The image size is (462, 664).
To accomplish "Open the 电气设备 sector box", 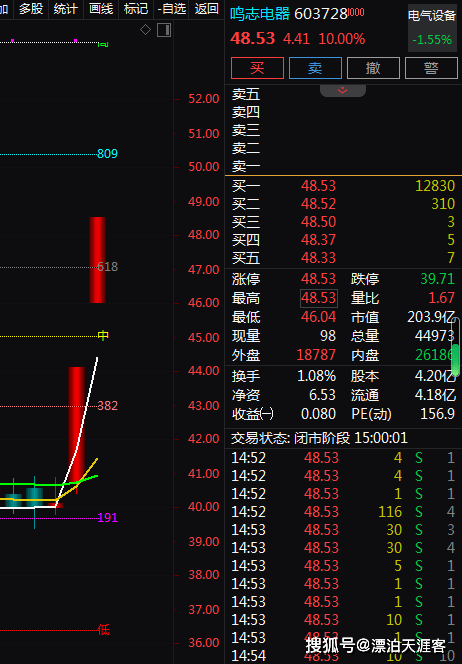I will [x=432, y=28].
